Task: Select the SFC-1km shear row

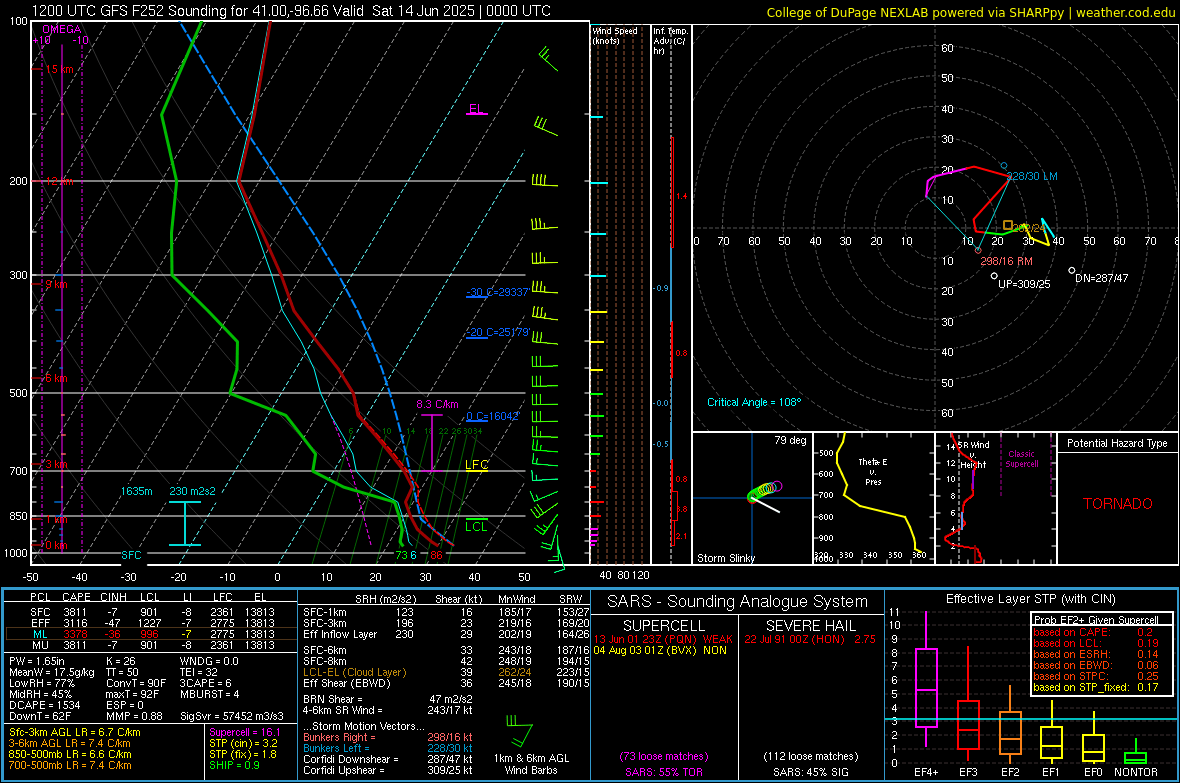Action: [446, 612]
